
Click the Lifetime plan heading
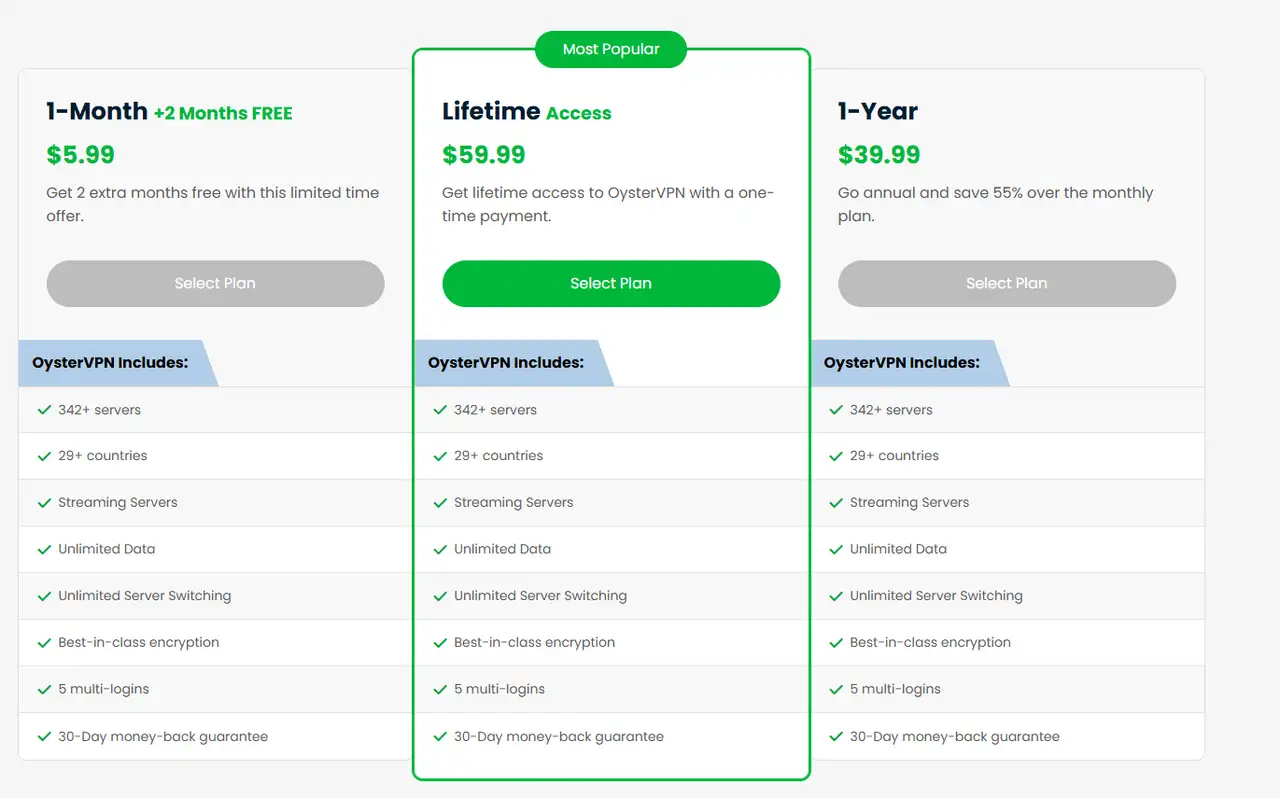pos(491,111)
